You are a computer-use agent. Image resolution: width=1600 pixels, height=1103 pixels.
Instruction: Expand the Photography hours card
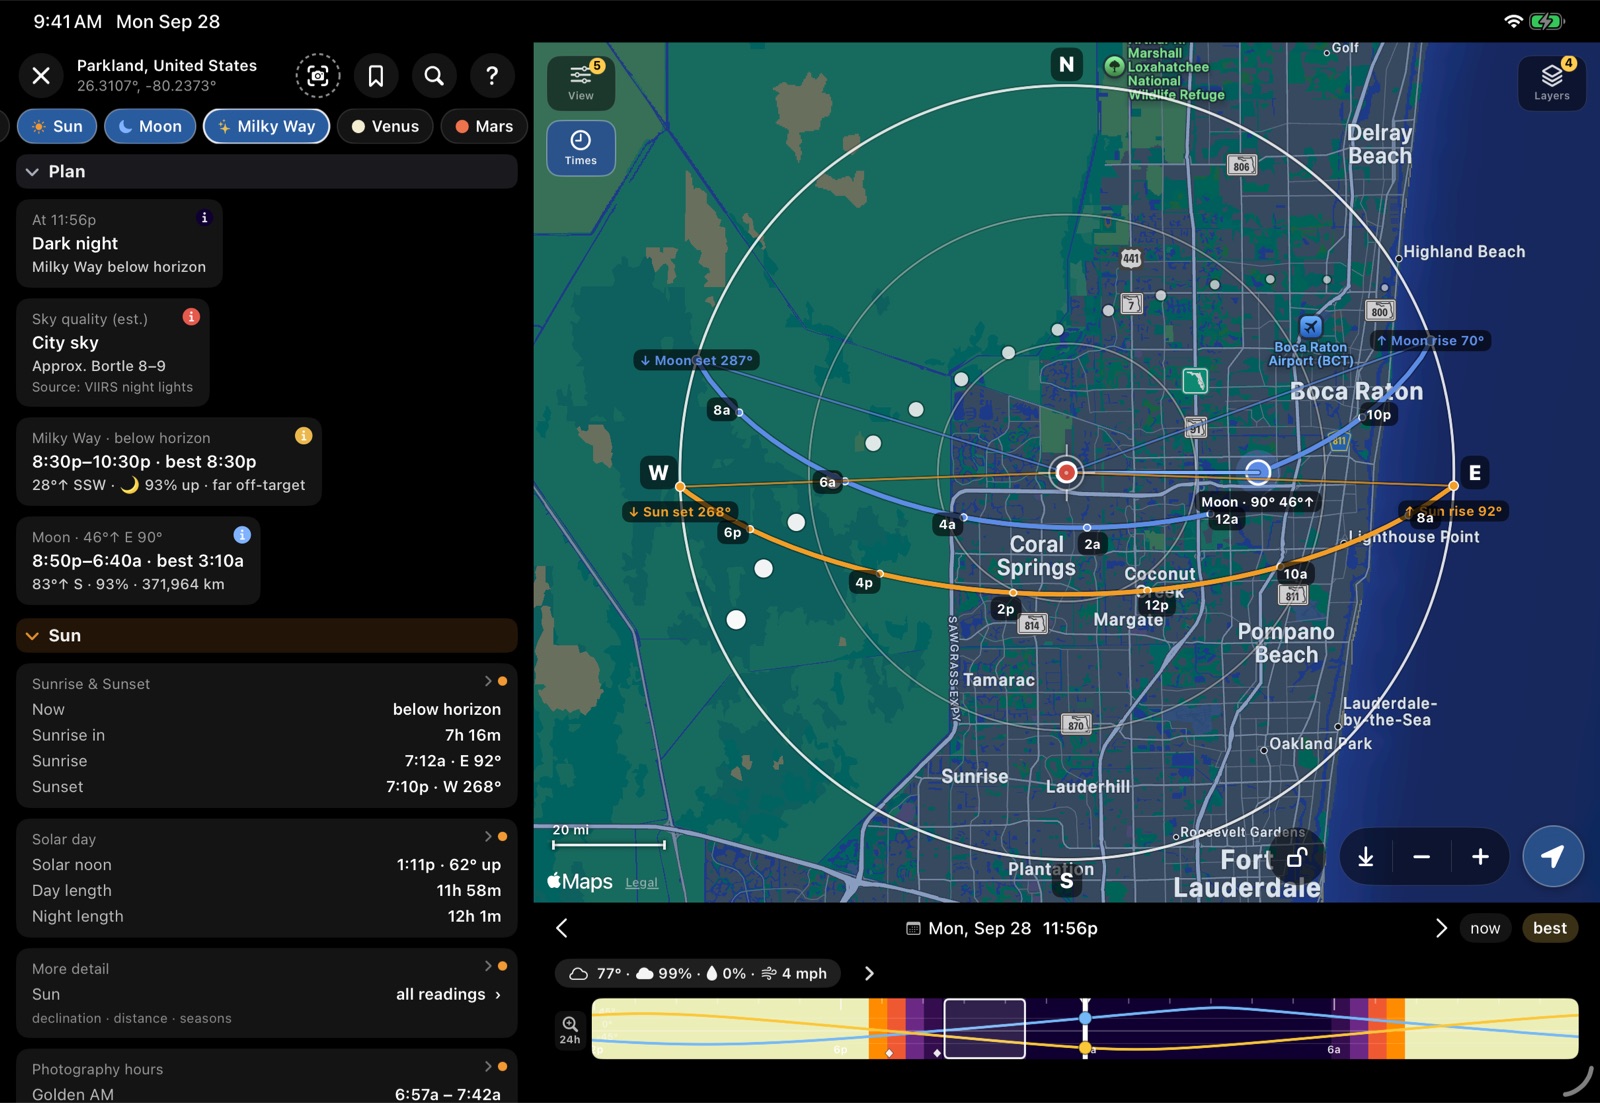pos(488,1067)
